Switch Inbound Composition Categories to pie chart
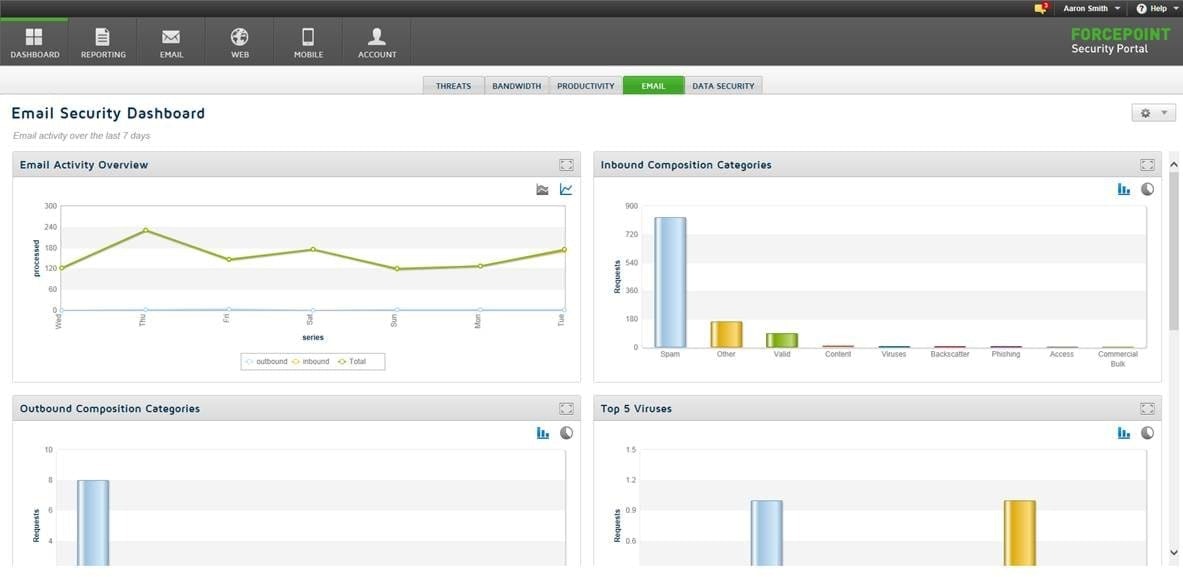1183x577 pixels. (x=1147, y=188)
